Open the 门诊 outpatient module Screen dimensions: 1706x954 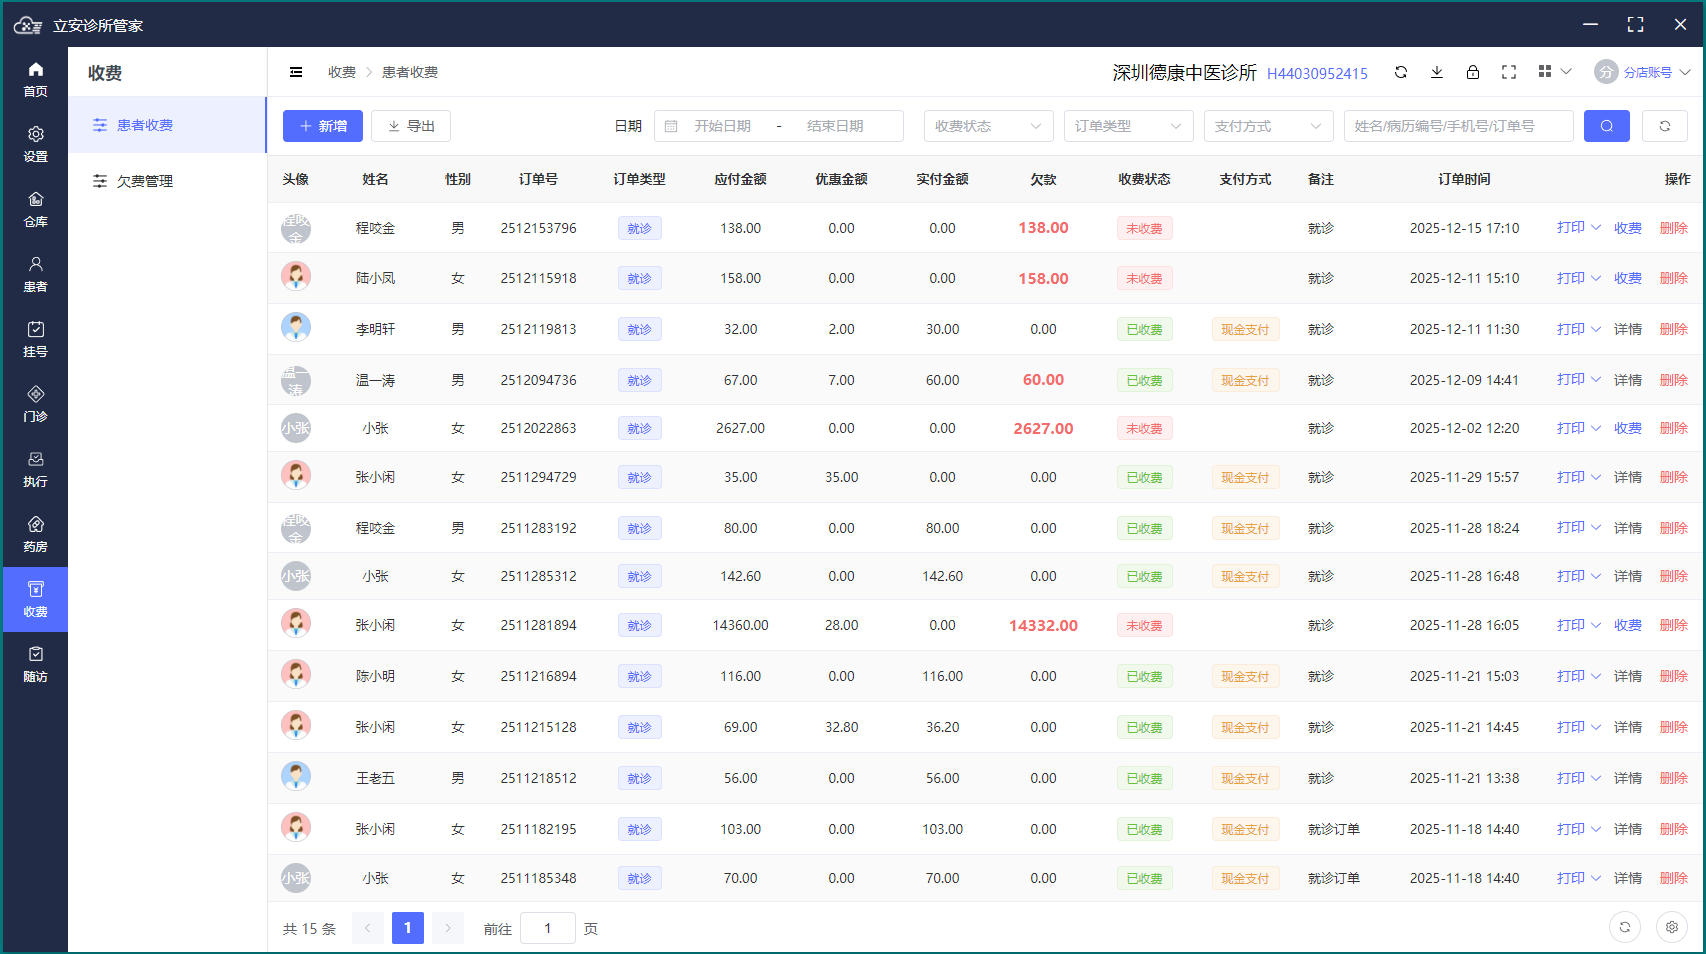(x=35, y=404)
